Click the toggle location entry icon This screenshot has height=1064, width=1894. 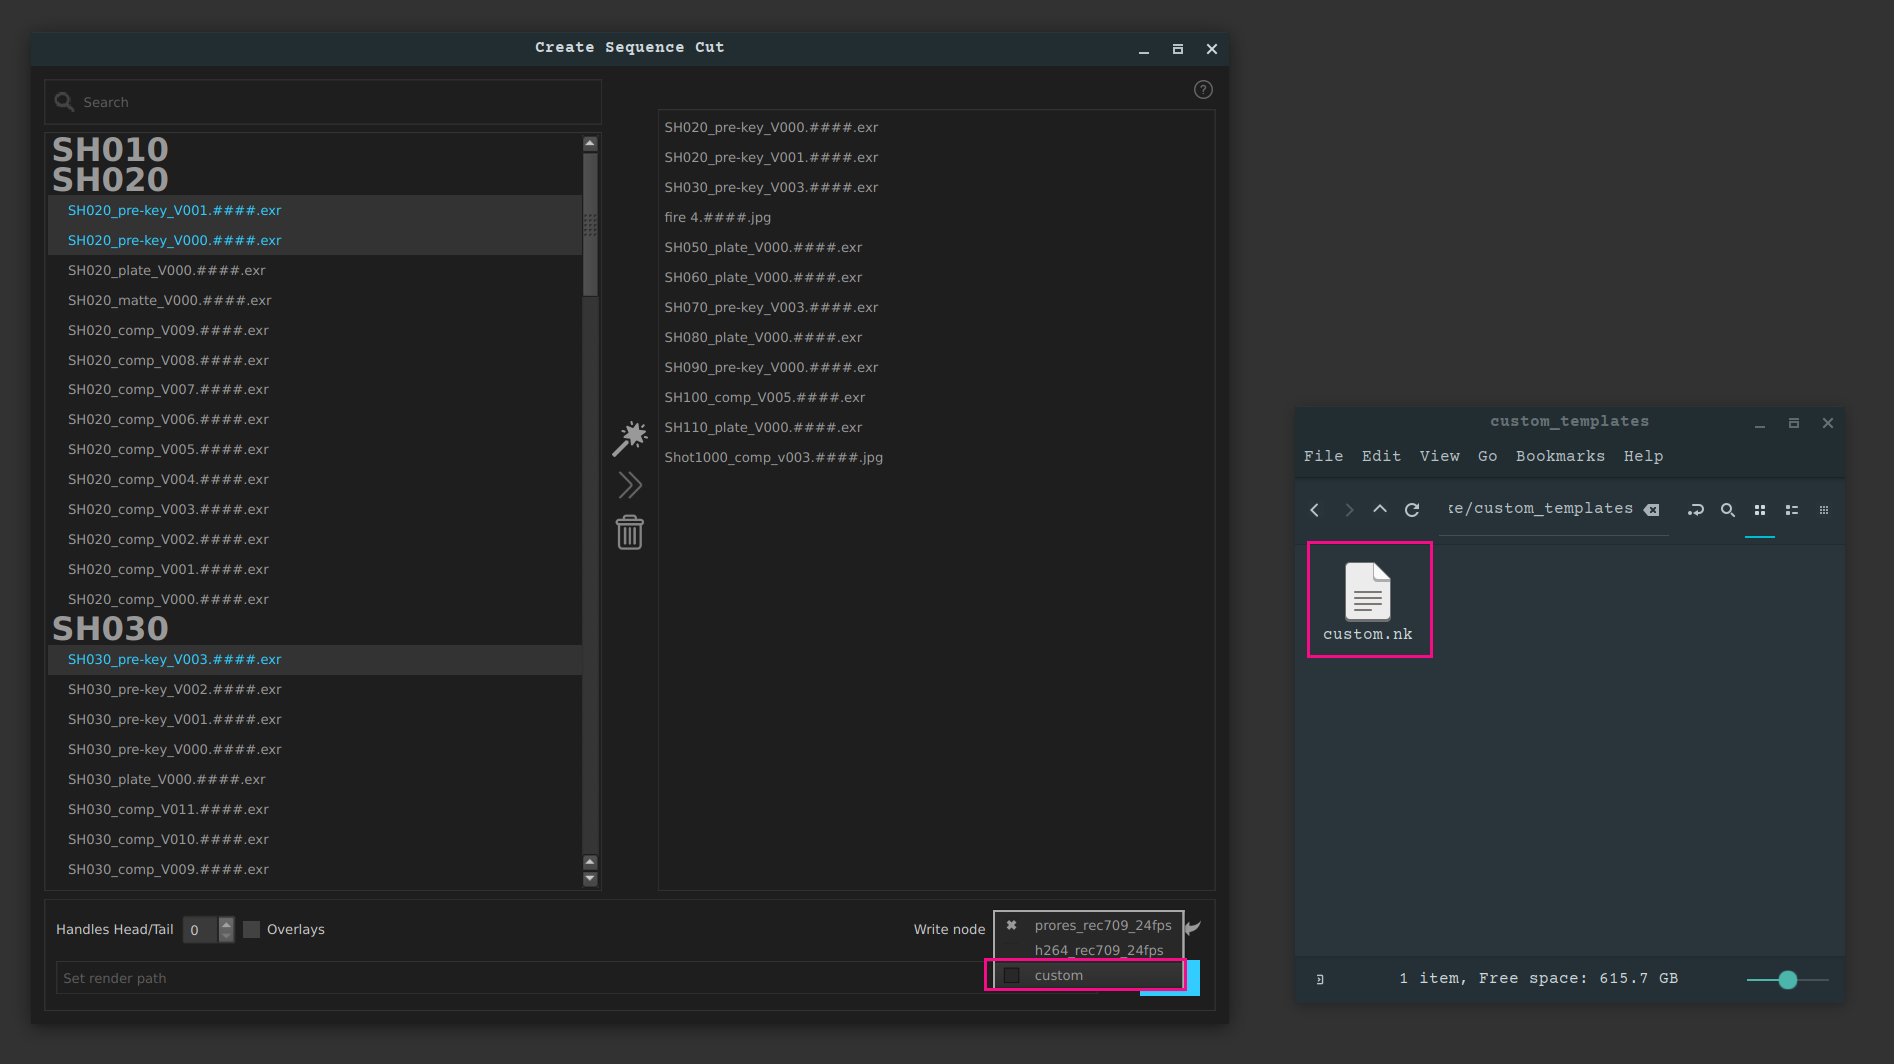[x=1695, y=510]
